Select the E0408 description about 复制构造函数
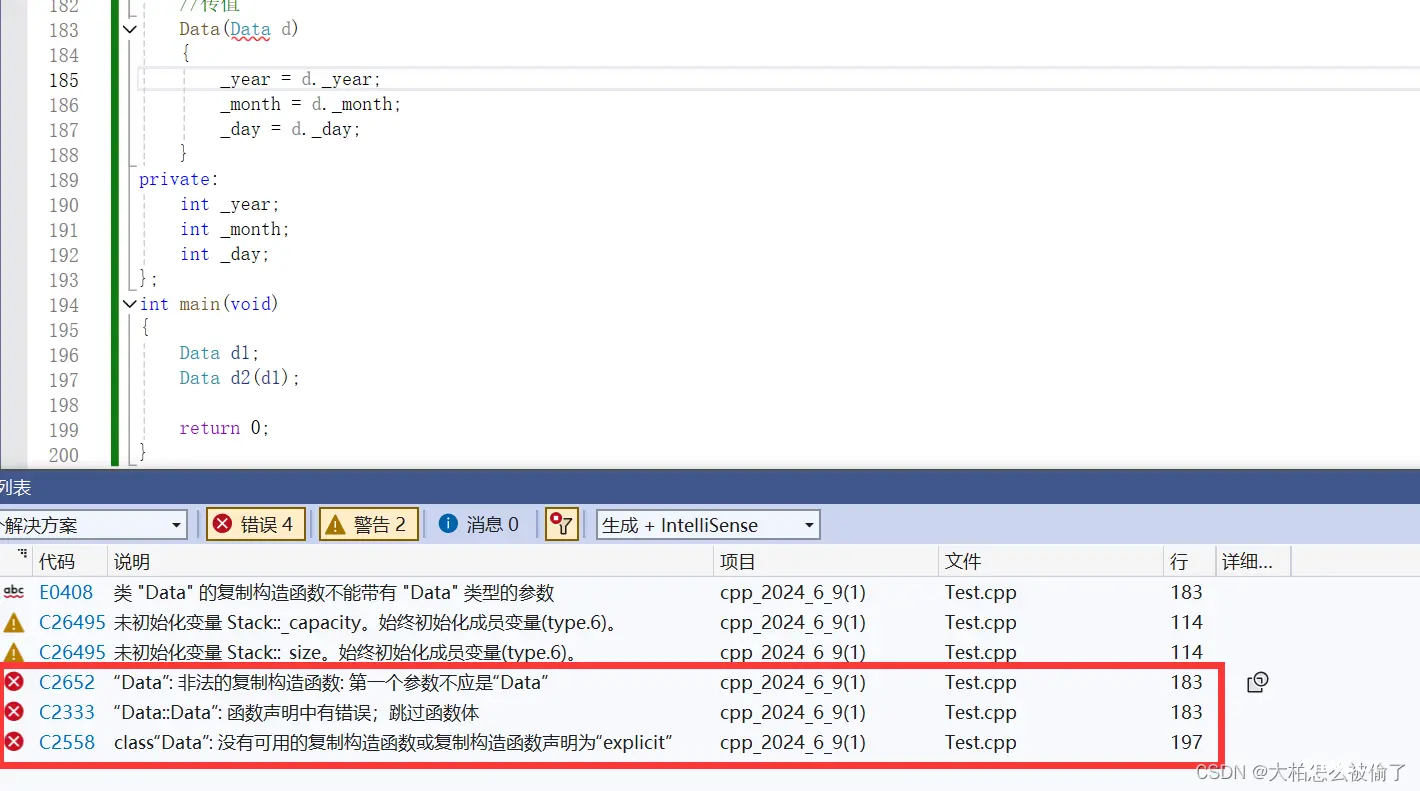Viewport: 1420px width, 791px height. coord(334,592)
